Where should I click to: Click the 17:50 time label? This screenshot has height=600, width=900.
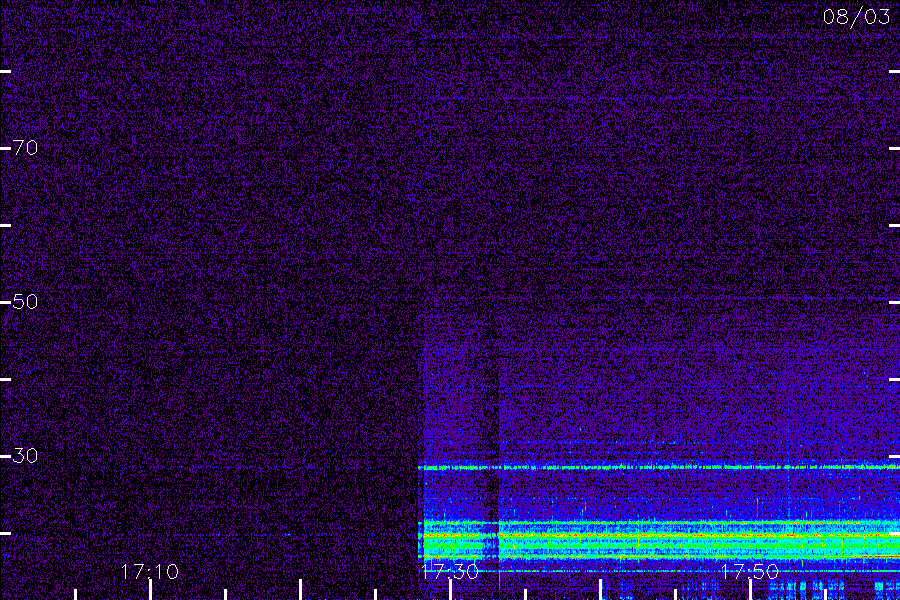point(749,571)
